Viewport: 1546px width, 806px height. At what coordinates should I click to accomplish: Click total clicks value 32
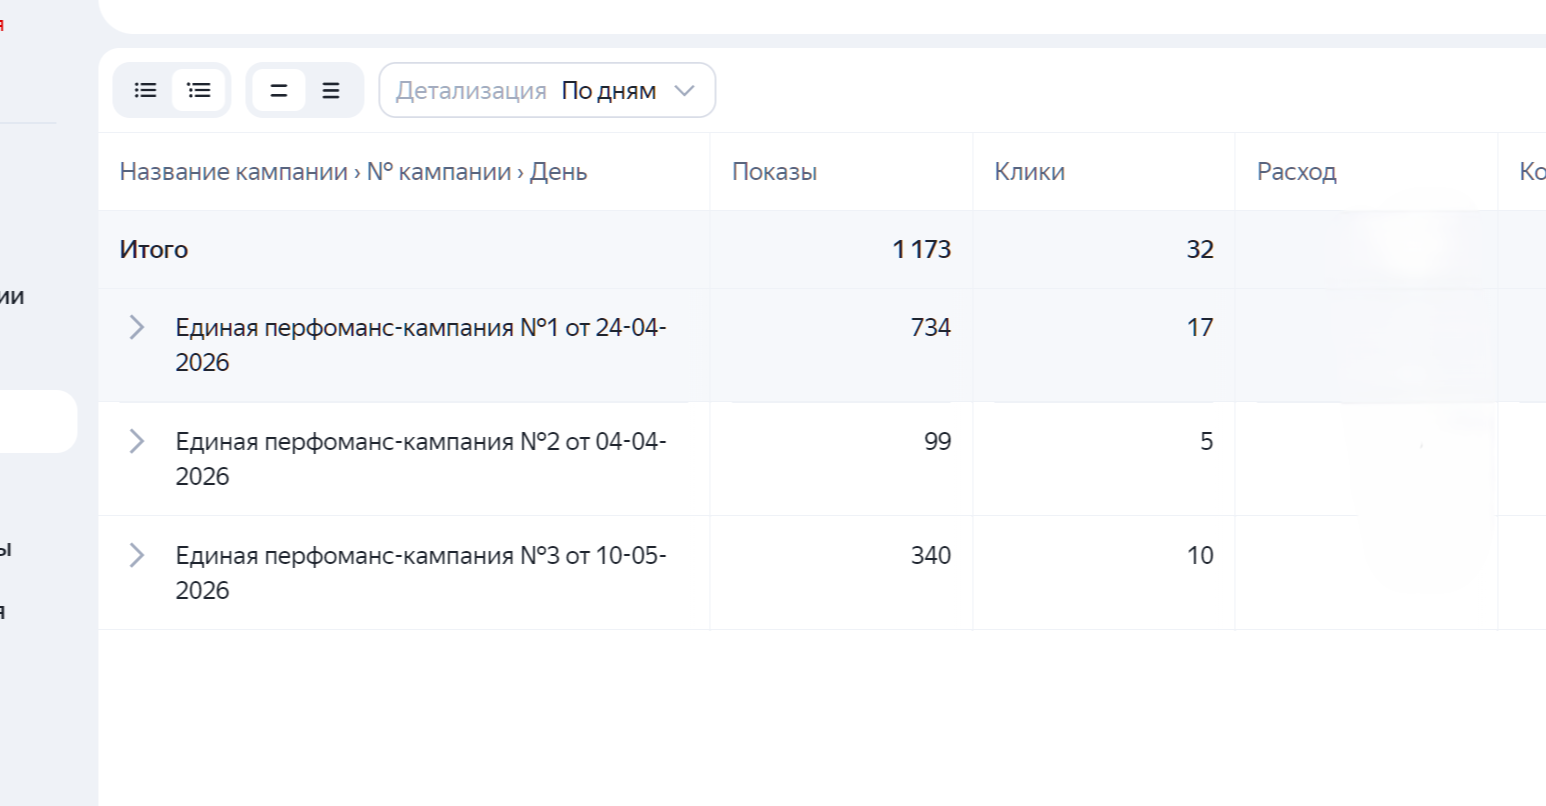[x=1200, y=249]
